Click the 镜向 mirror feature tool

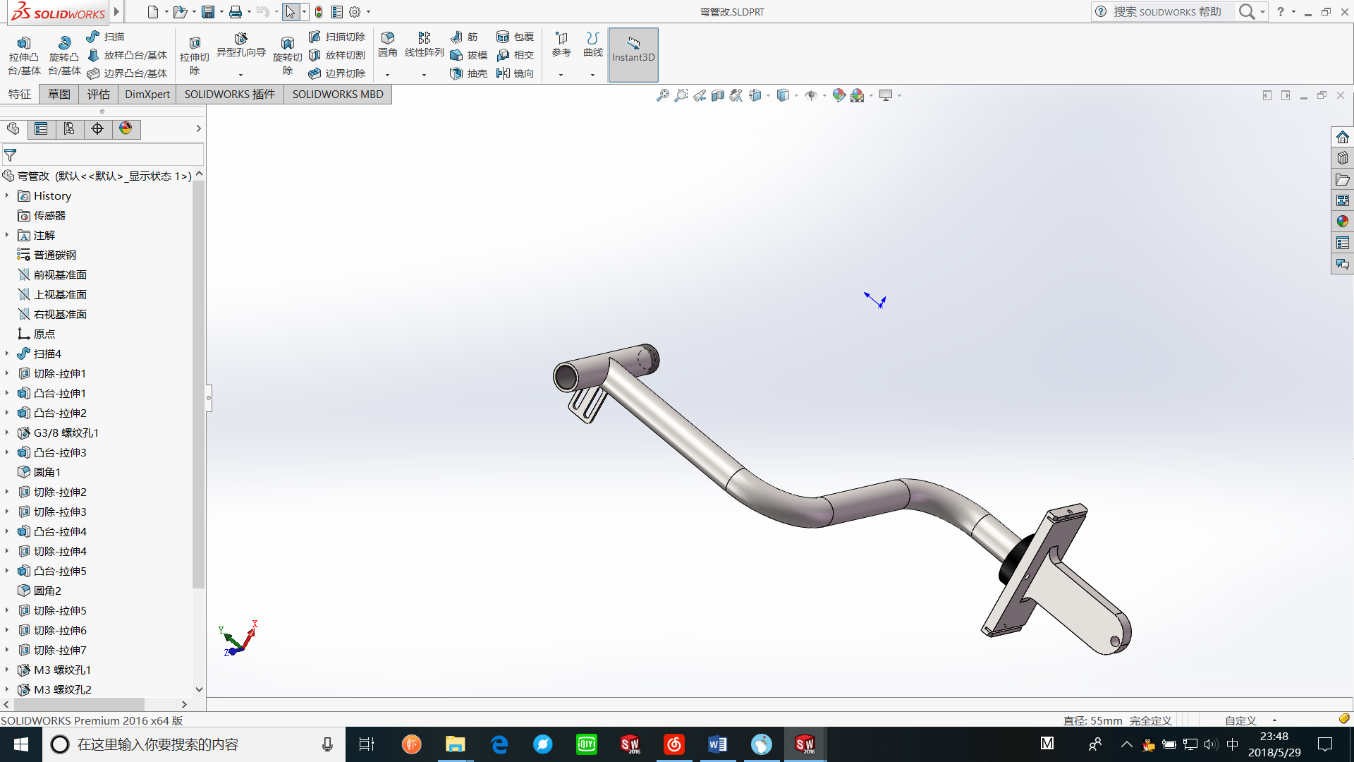(515, 73)
